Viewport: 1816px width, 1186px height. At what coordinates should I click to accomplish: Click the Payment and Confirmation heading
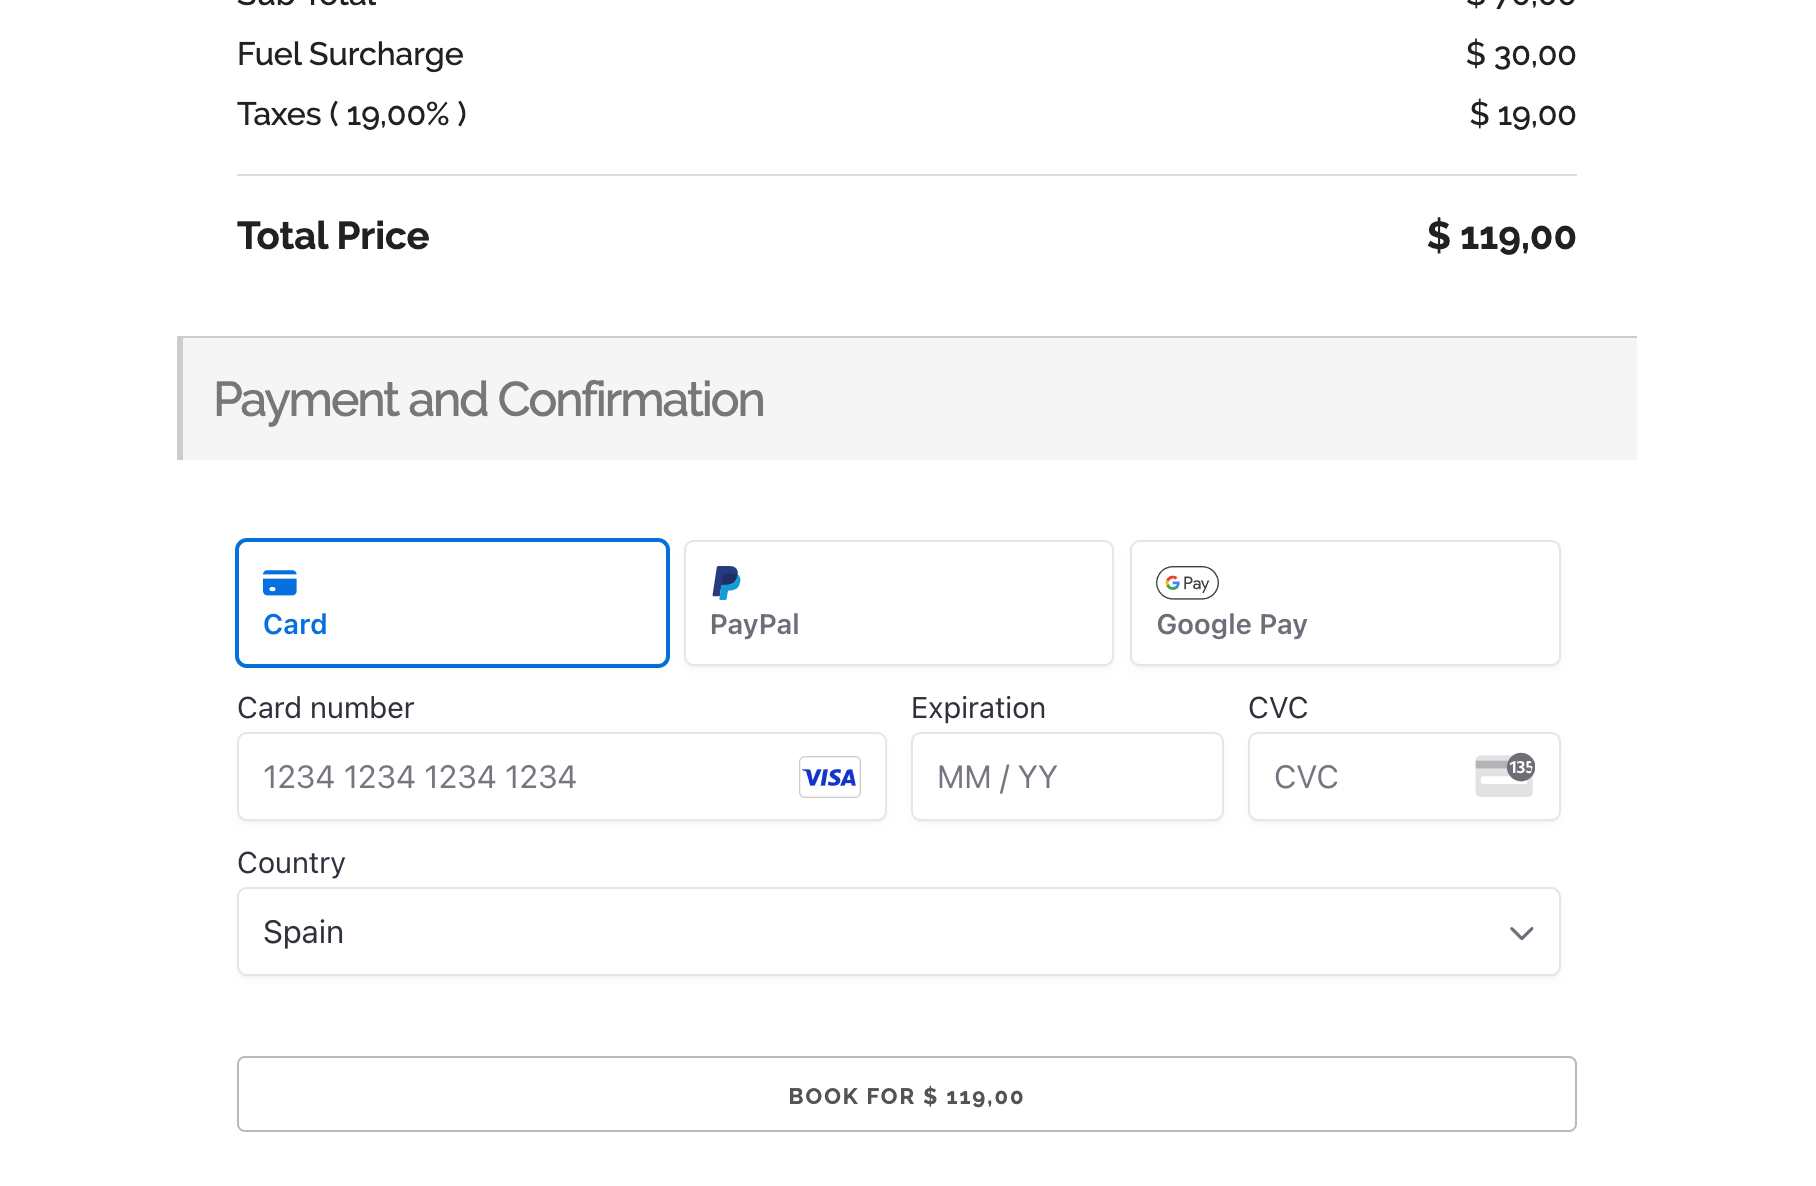[x=488, y=400]
